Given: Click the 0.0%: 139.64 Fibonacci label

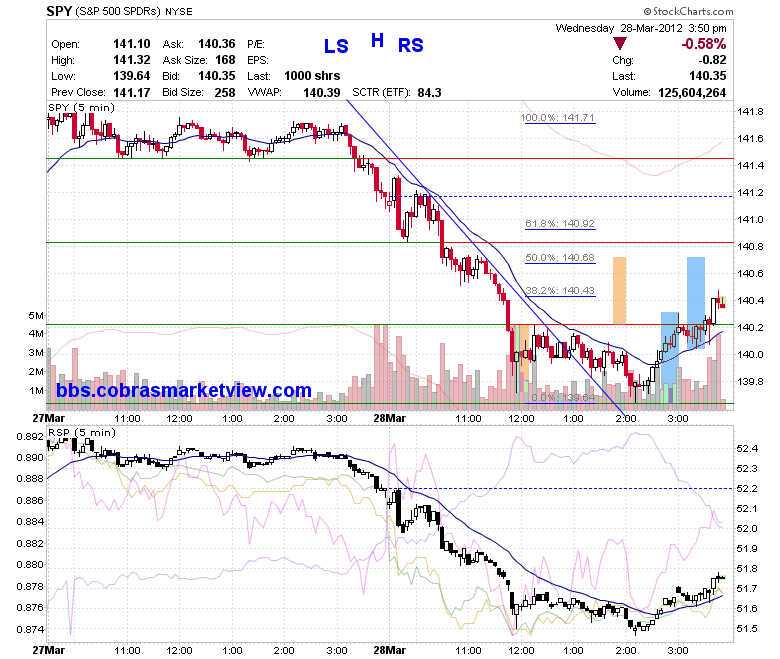Looking at the screenshot, I should [x=563, y=397].
